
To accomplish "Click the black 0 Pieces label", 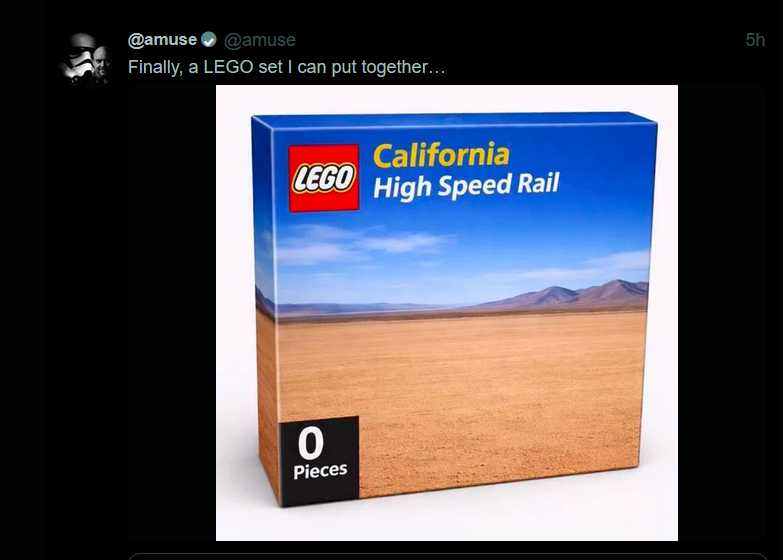I will coord(320,452).
